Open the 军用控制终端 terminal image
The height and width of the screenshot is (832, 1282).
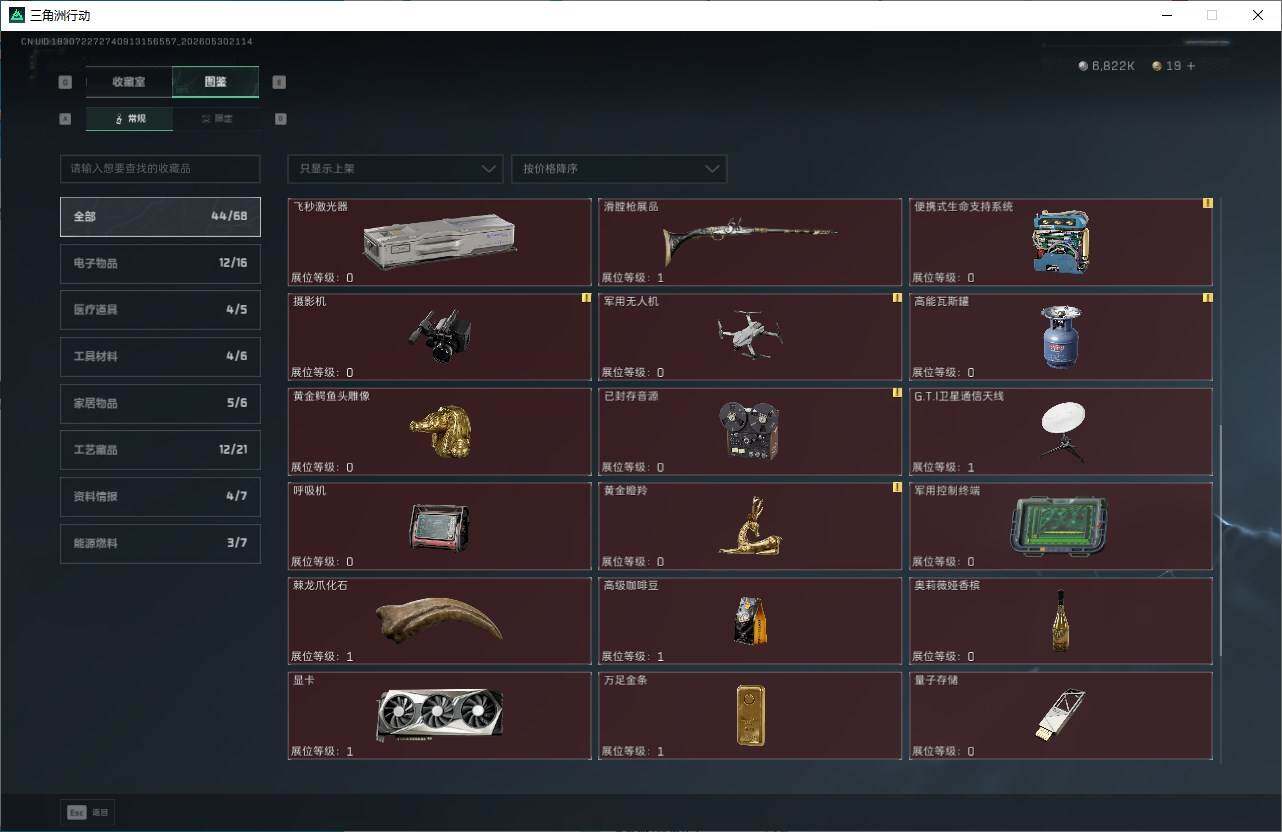(x=1060, y=525)
